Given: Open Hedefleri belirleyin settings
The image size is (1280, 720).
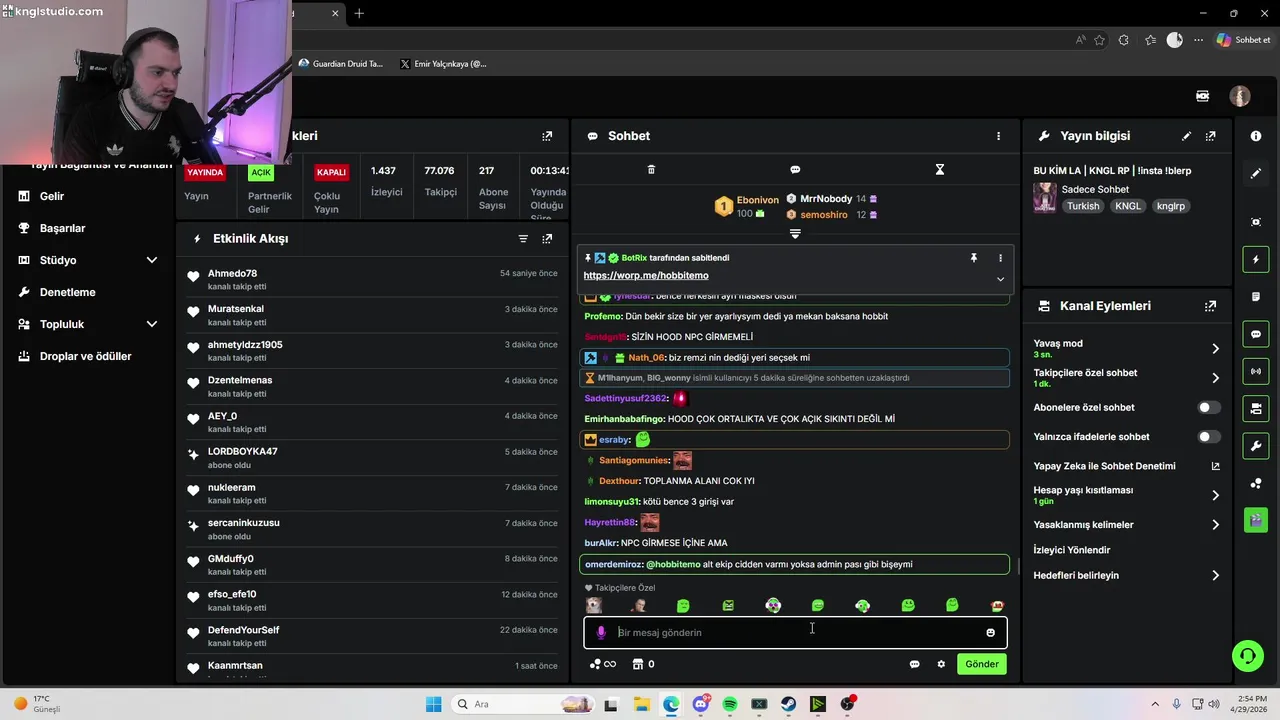Looking at the screenshot, I should 1127,576.
